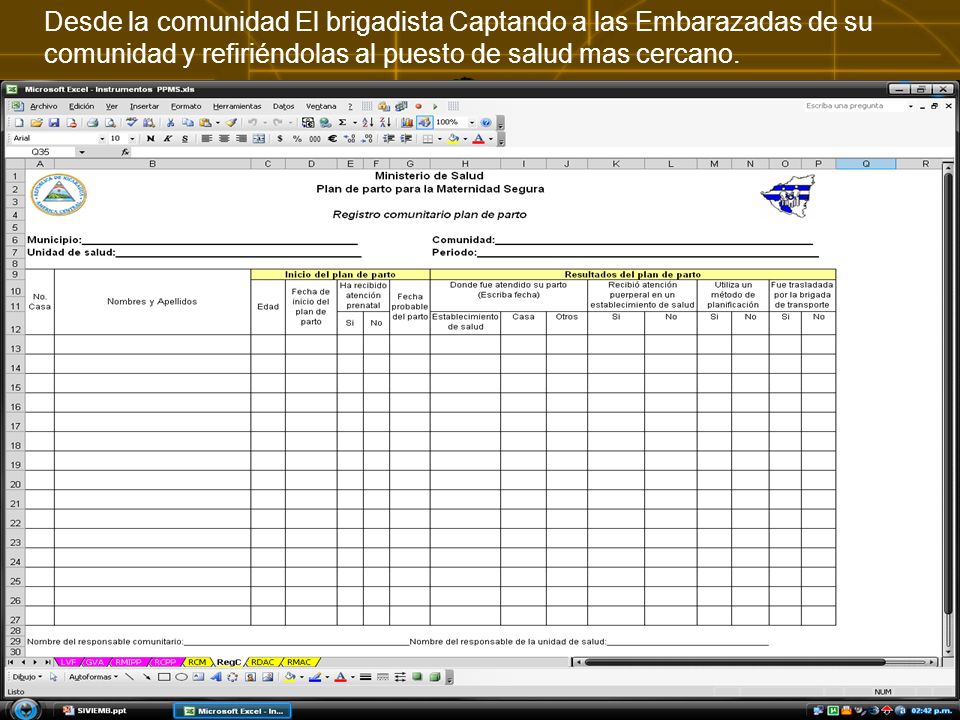960x720 pixels.
Task: Run the spelling check icon
Action: pyautogui.click(x=132, y=122)
